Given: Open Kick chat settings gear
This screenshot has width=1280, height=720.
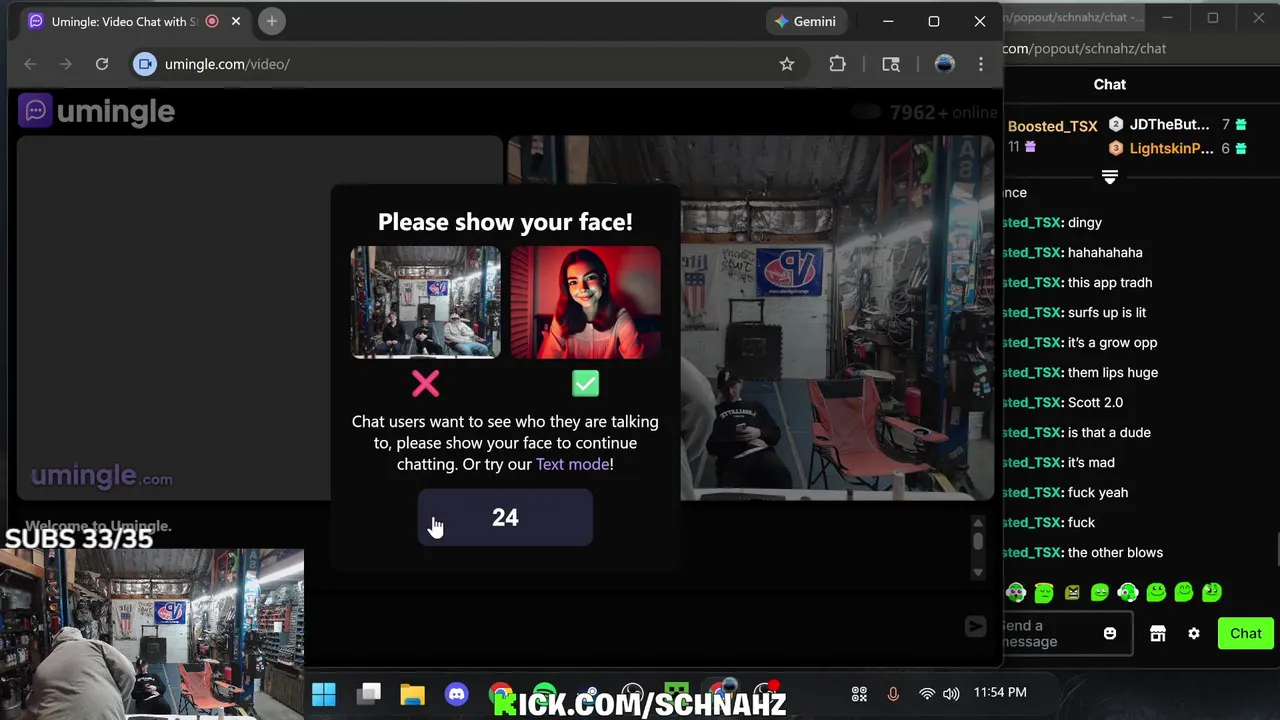Looking at the screenshot, I should point(1193,633).
